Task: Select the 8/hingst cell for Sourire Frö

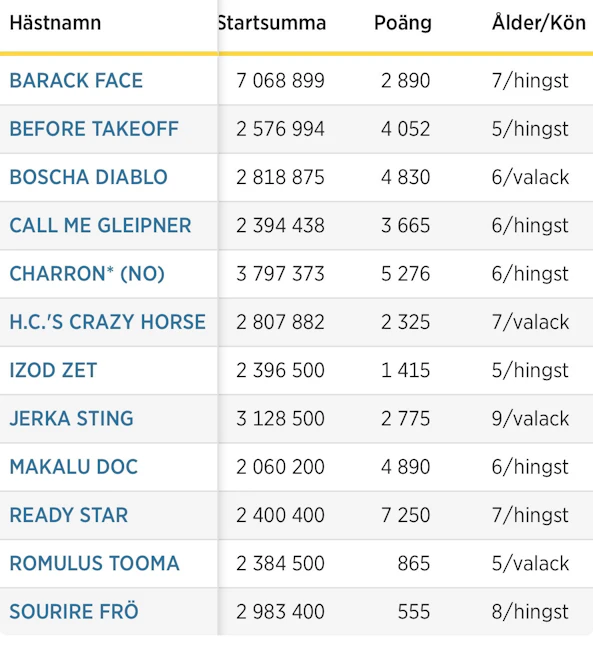Action: coord(530,612)
